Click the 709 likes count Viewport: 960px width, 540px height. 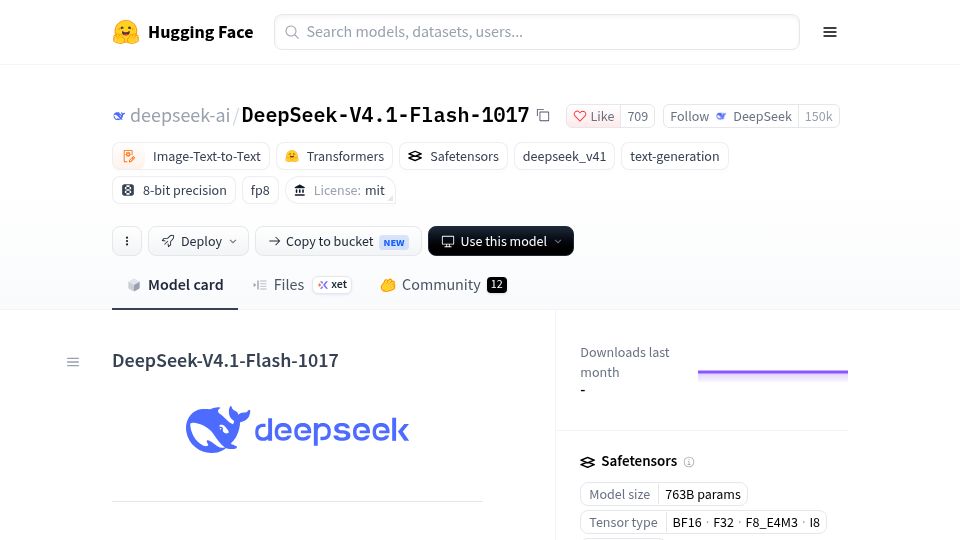(637, 116)
